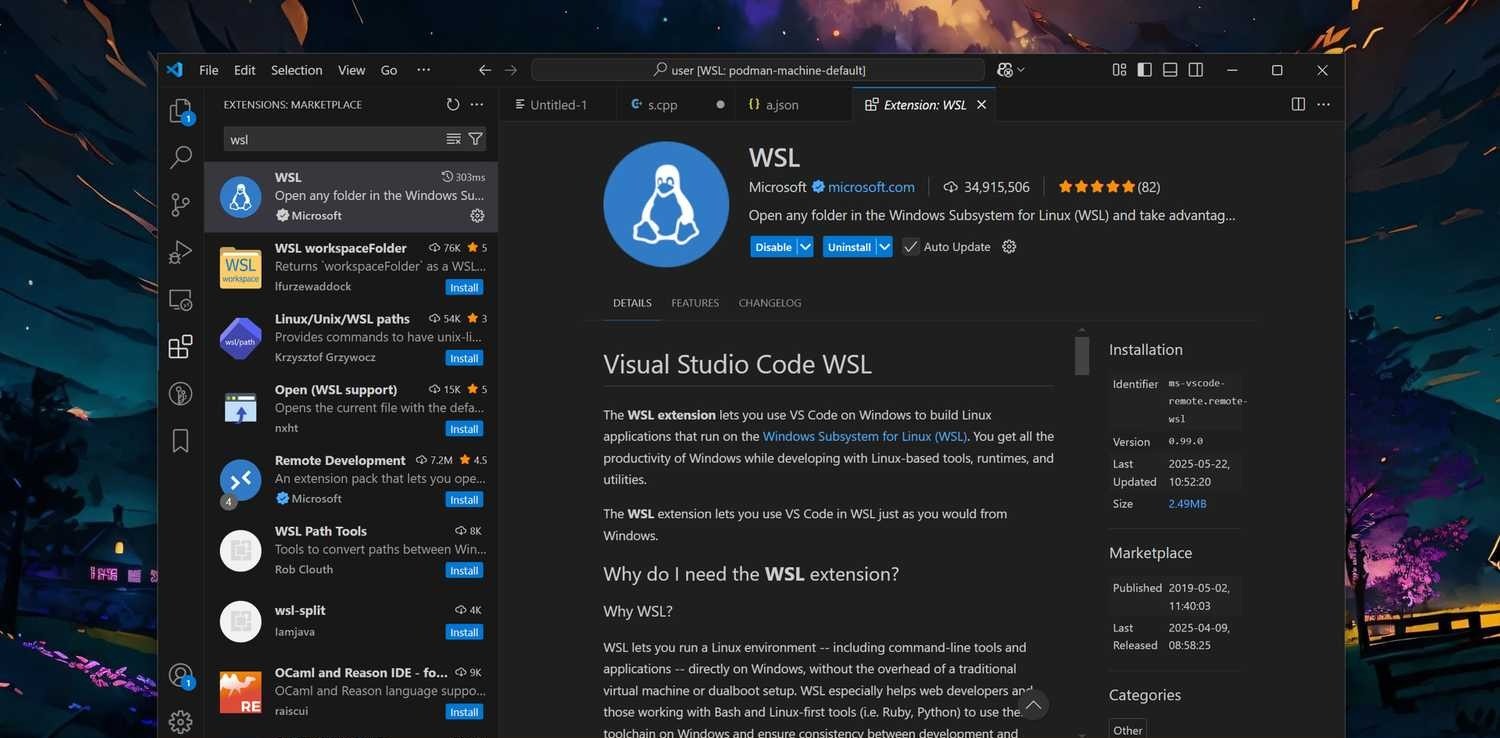Open manage gear on WSL list item
The width and height of the screenshot is (1500, 738).
[x=477, y=215]
